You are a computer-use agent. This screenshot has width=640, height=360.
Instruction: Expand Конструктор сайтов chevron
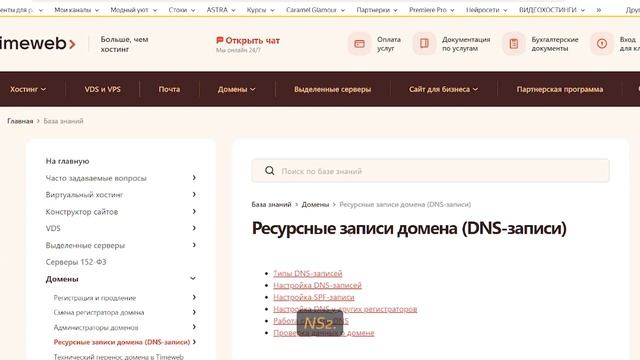(194, 211)
